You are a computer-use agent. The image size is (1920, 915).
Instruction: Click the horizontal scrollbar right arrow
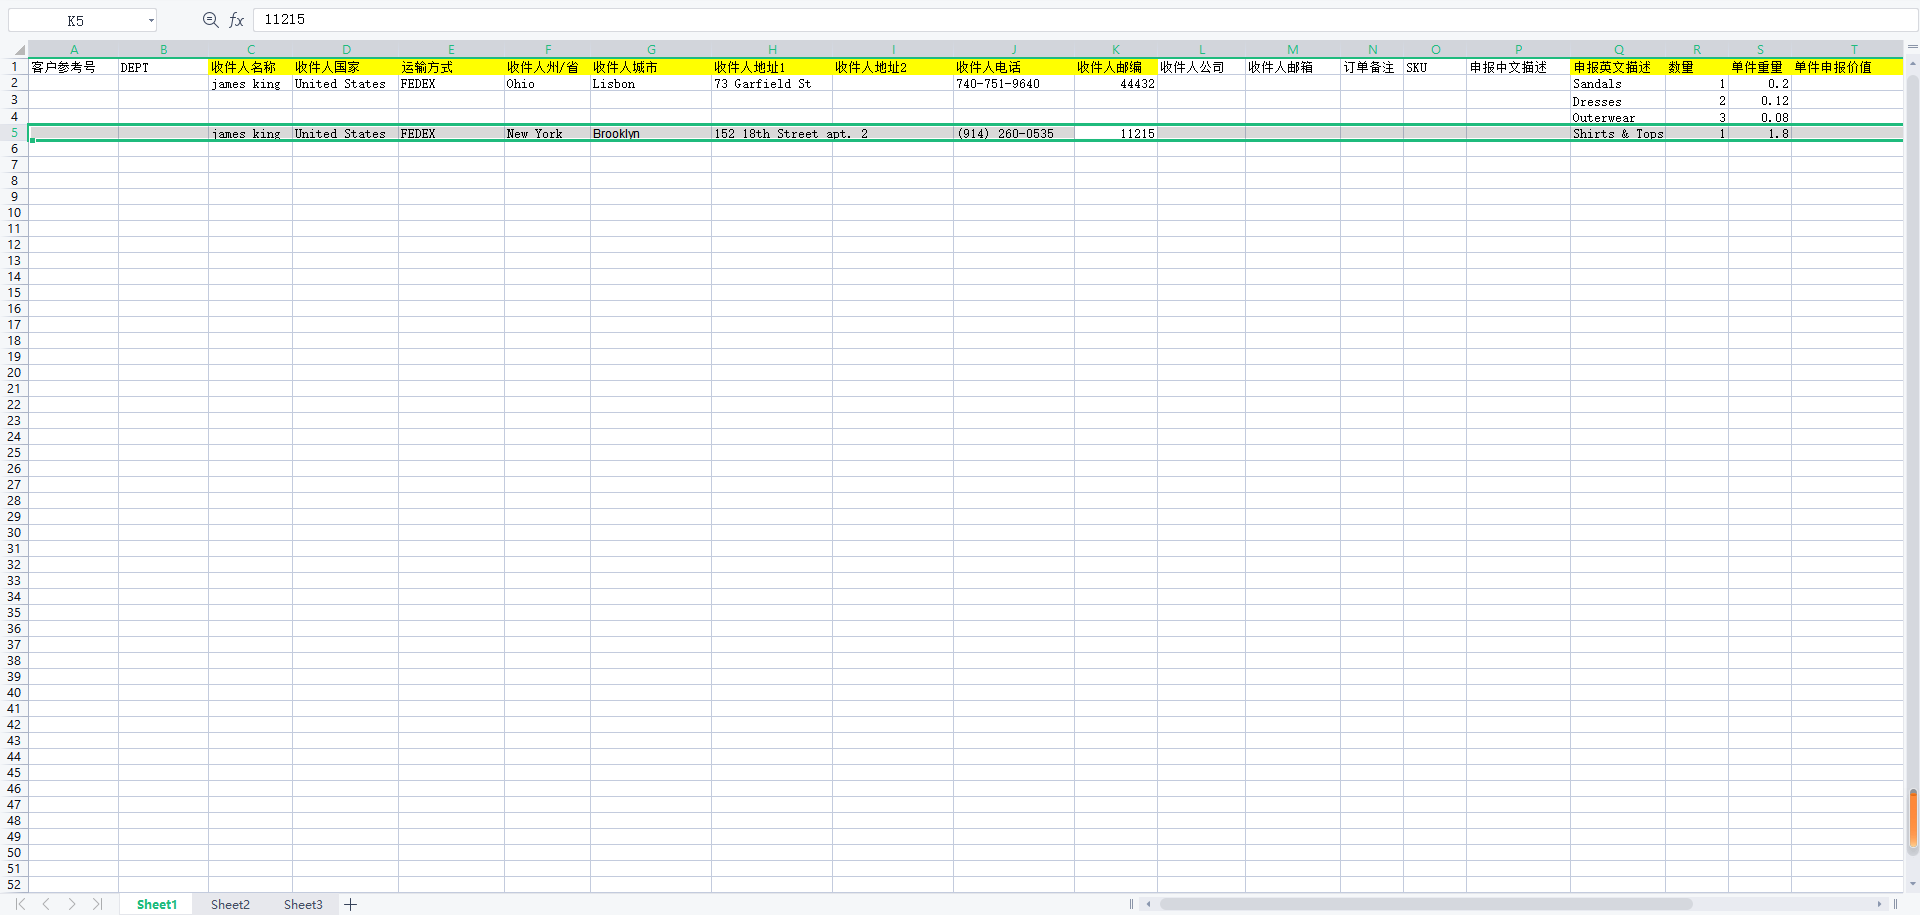[x=1879, y=904]
